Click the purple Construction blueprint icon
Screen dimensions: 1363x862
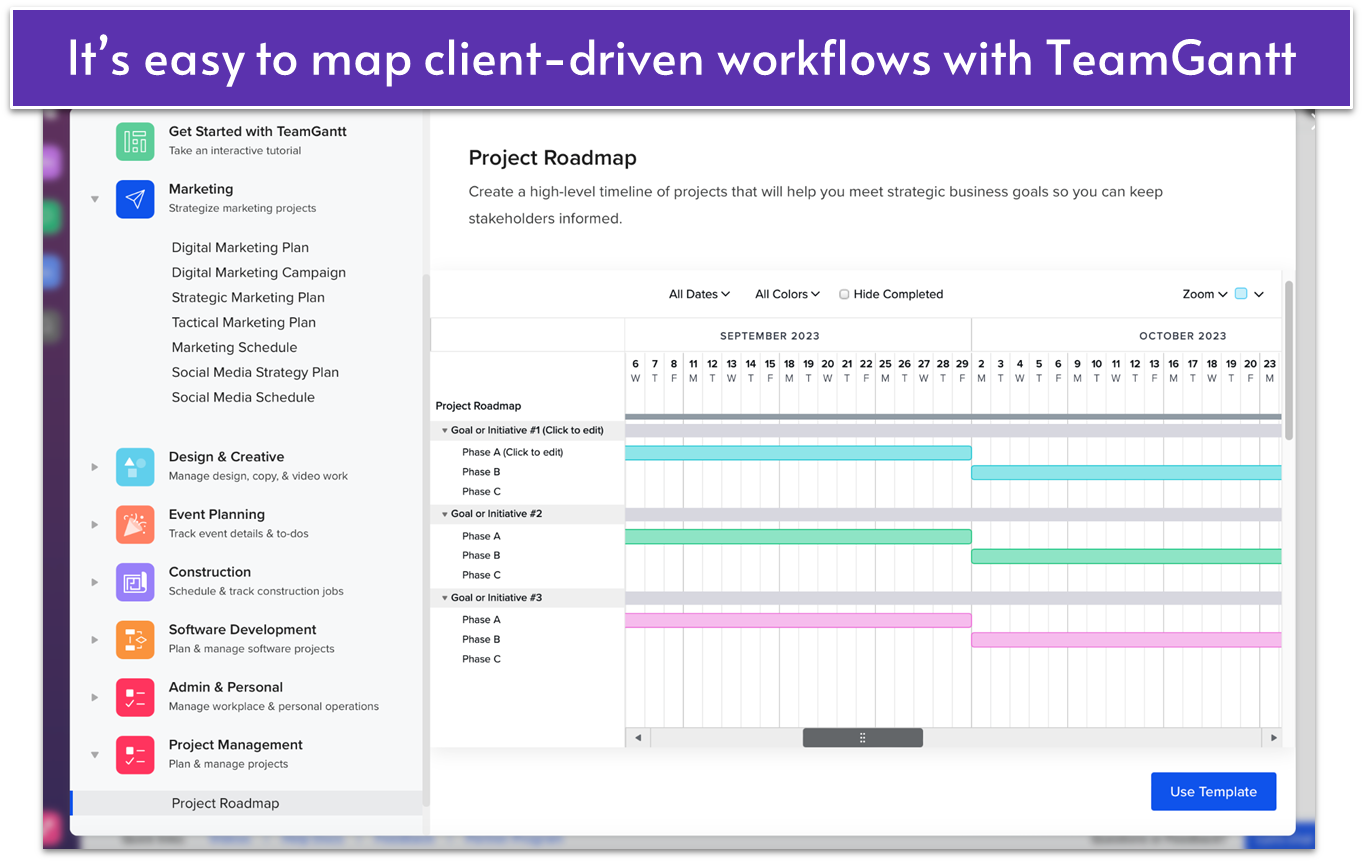[135, 582]
